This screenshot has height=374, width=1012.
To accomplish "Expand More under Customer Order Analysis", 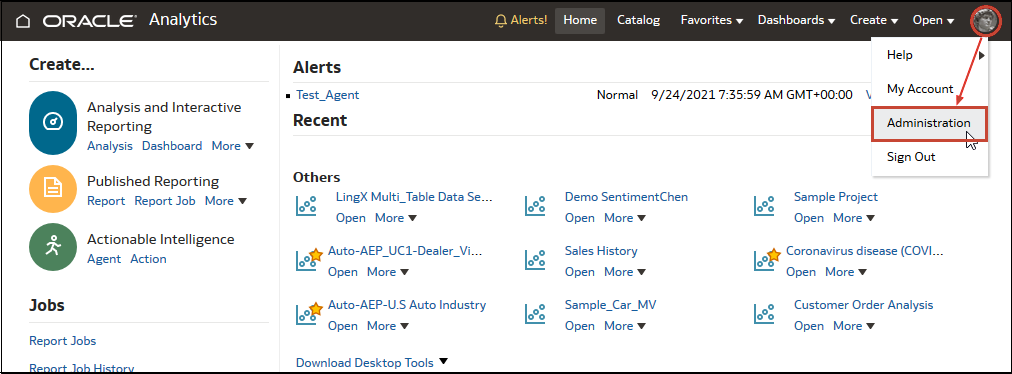I will [x=855, y=326].
